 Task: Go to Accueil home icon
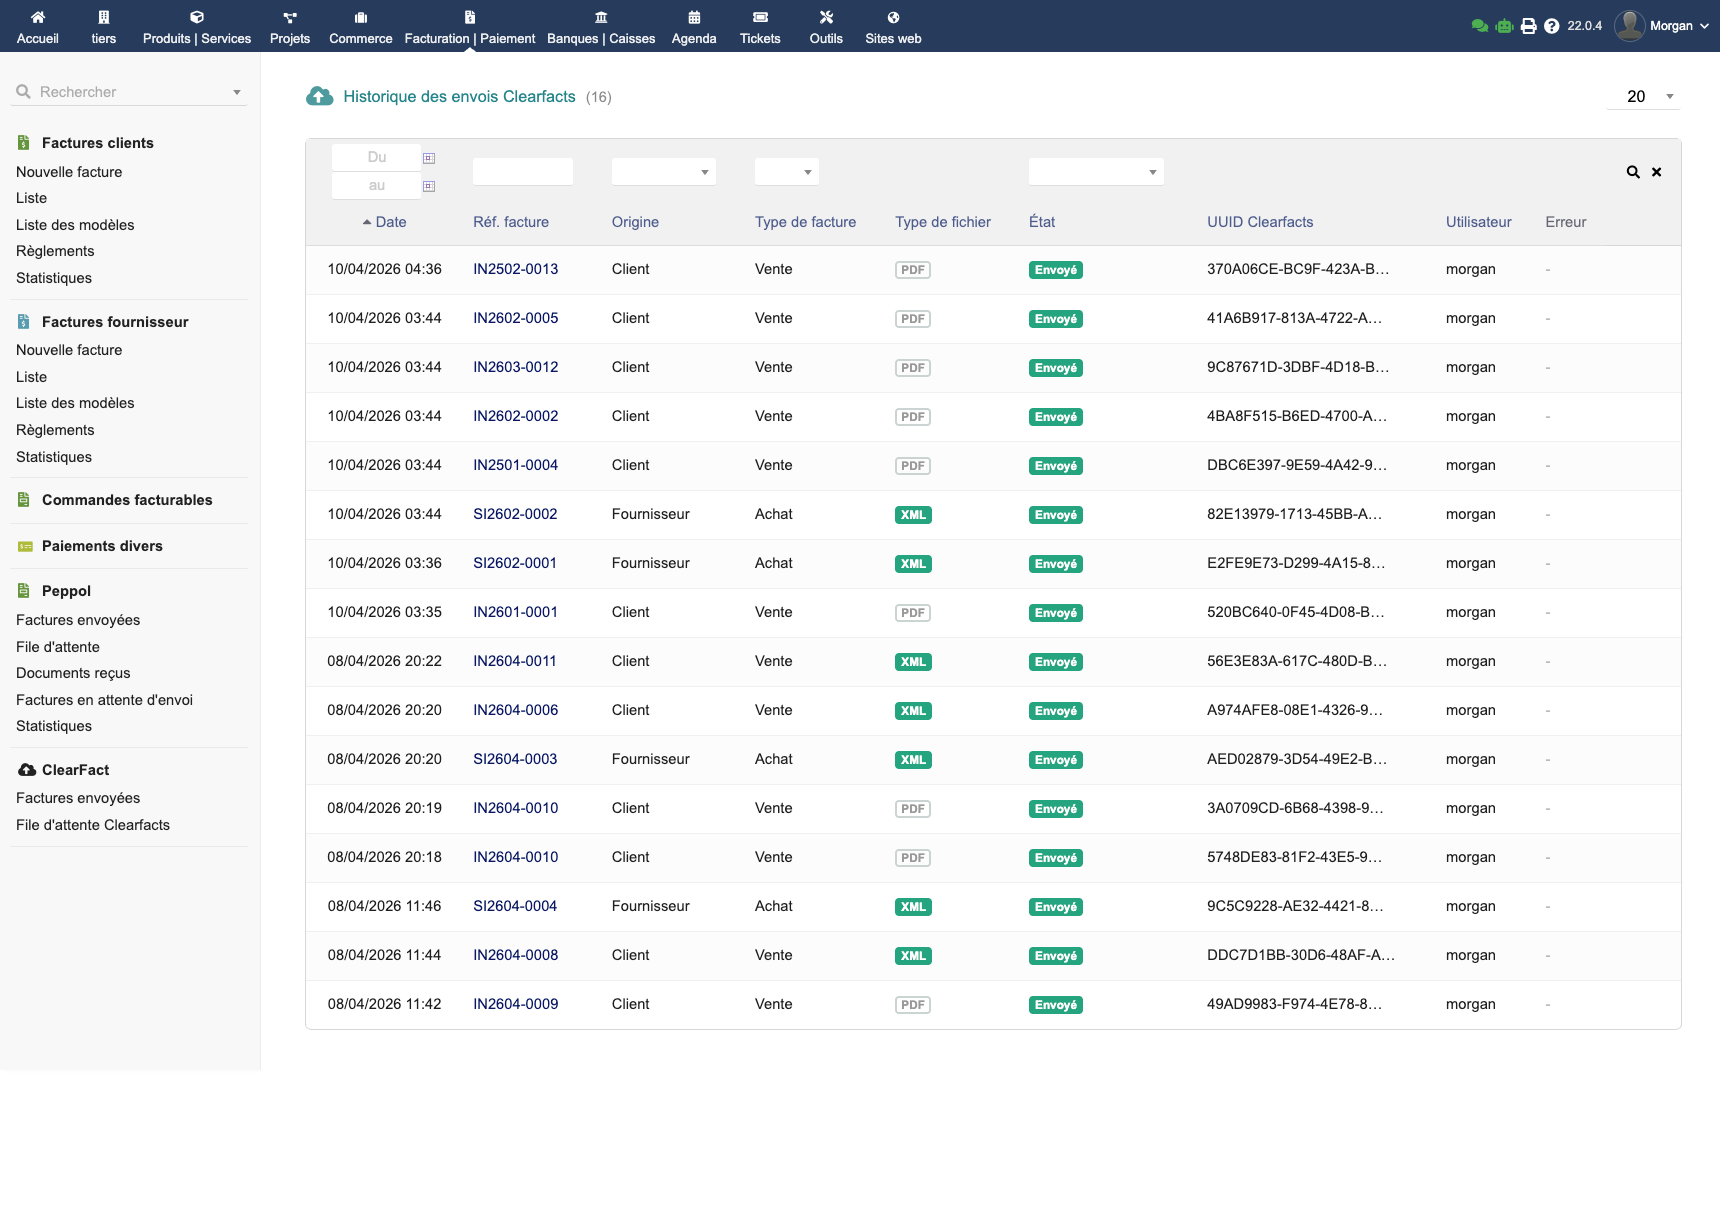[x=38, y=26]
